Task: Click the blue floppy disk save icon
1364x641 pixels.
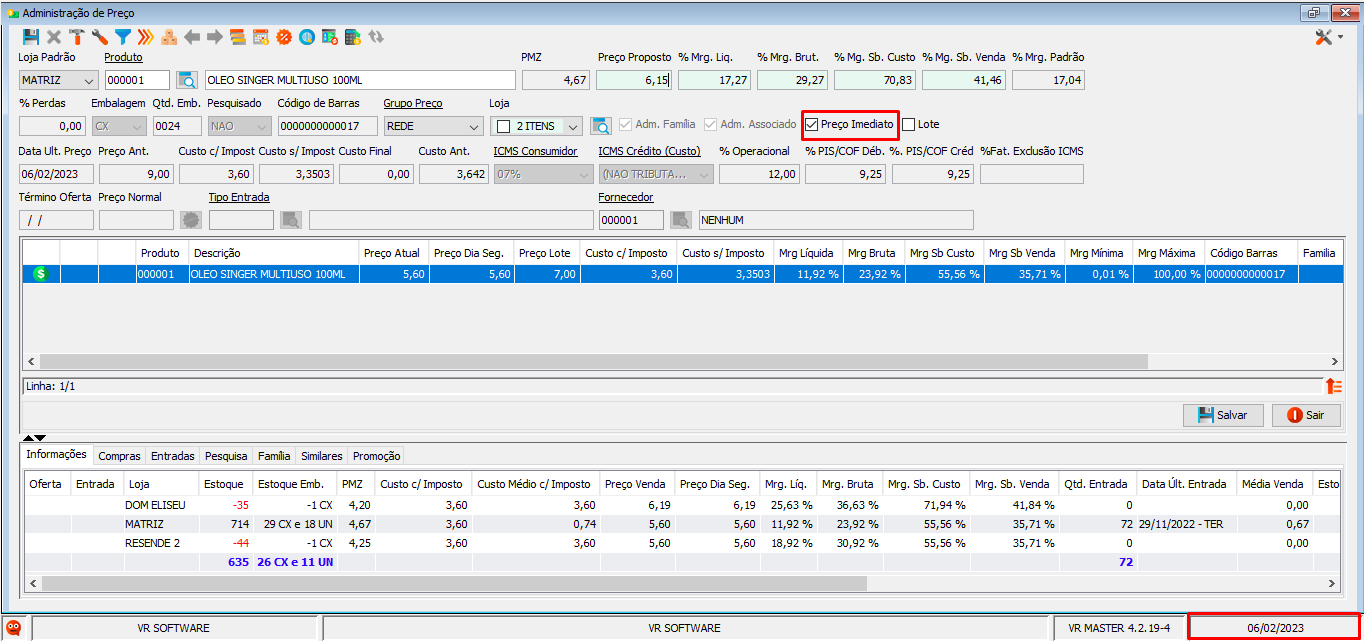Action: coord(31,37)
